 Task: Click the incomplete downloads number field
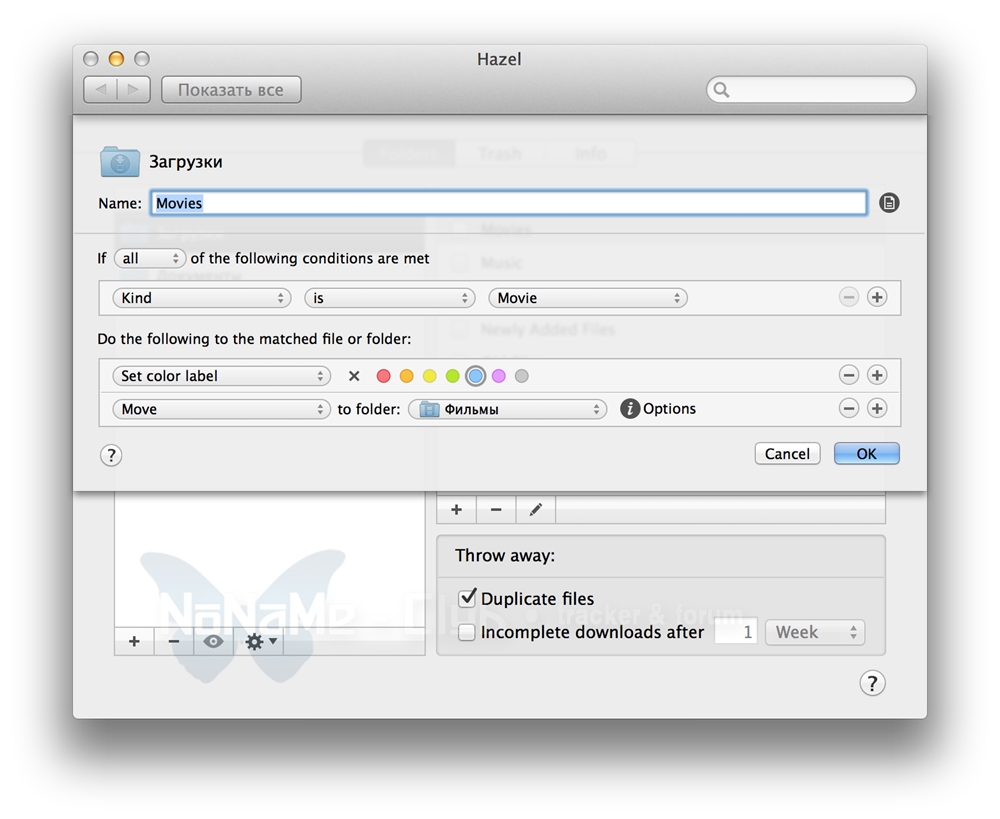tap(735, 632)
